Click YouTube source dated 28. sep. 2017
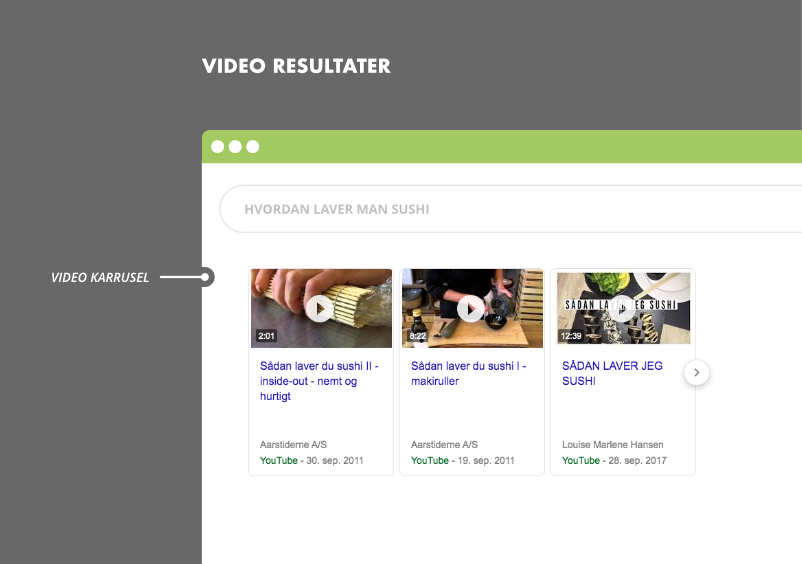802x564 pixels. click(x=581, y=461)
